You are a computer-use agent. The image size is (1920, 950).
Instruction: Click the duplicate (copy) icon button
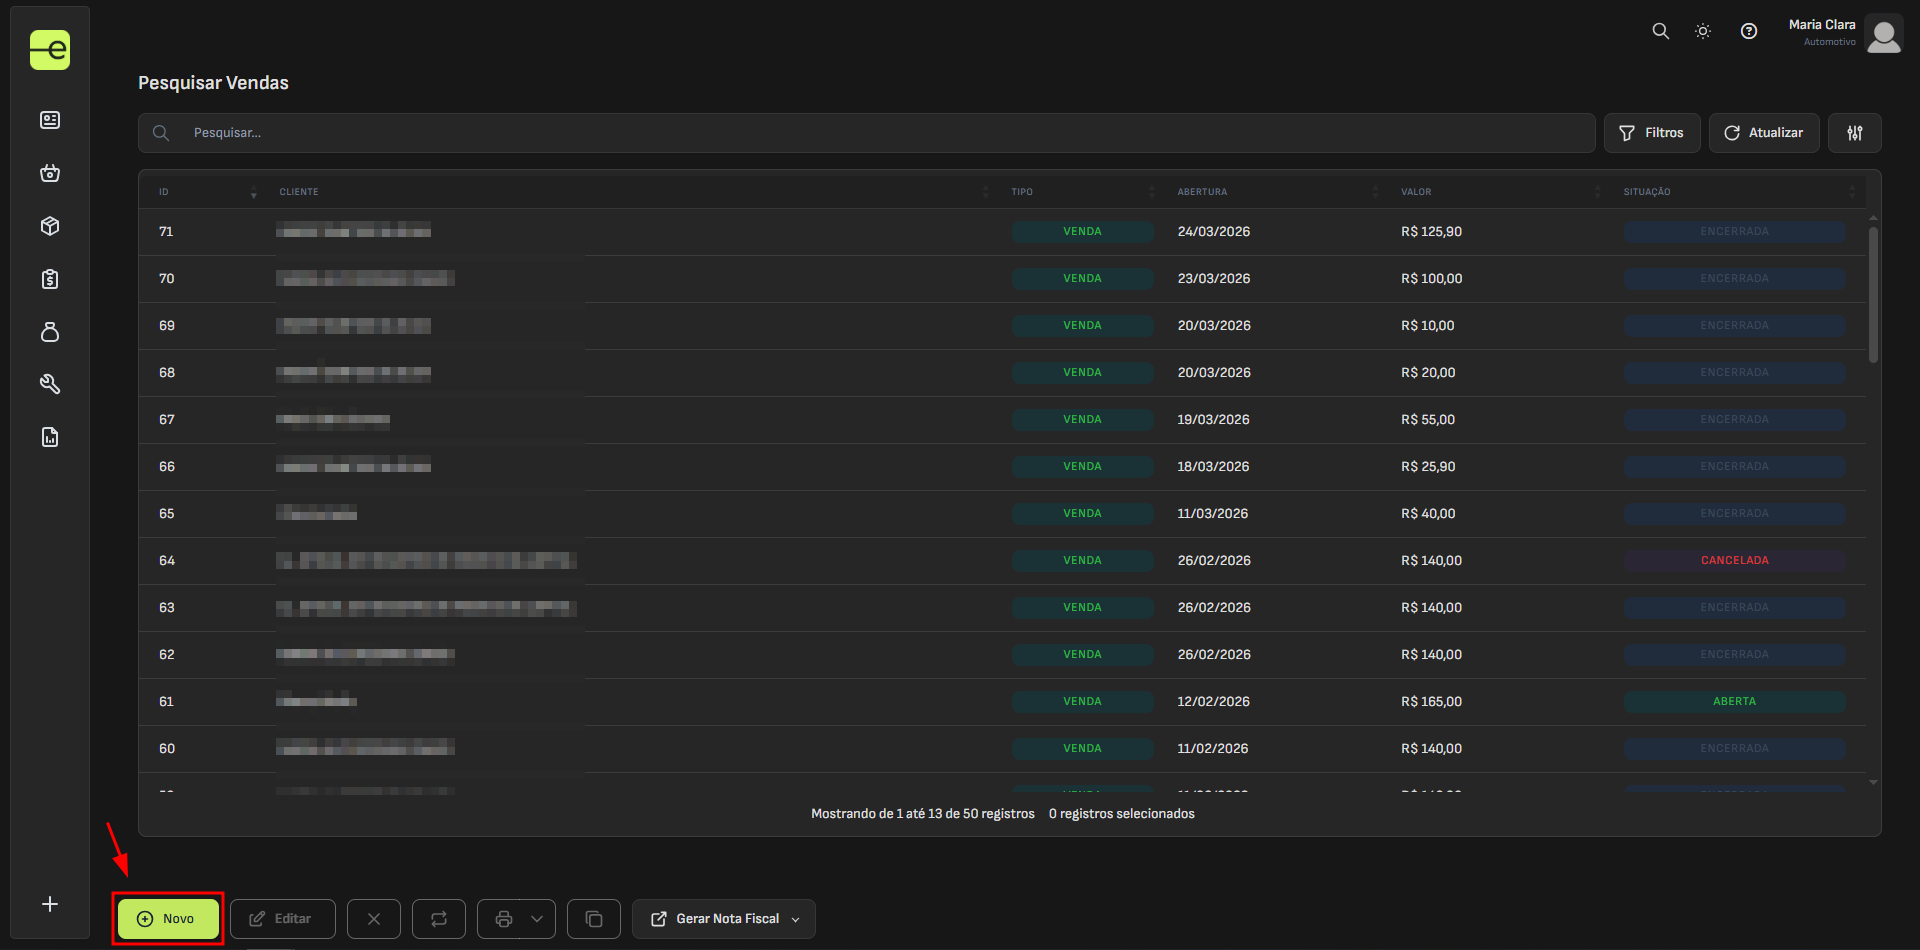[x=593, y=919]
